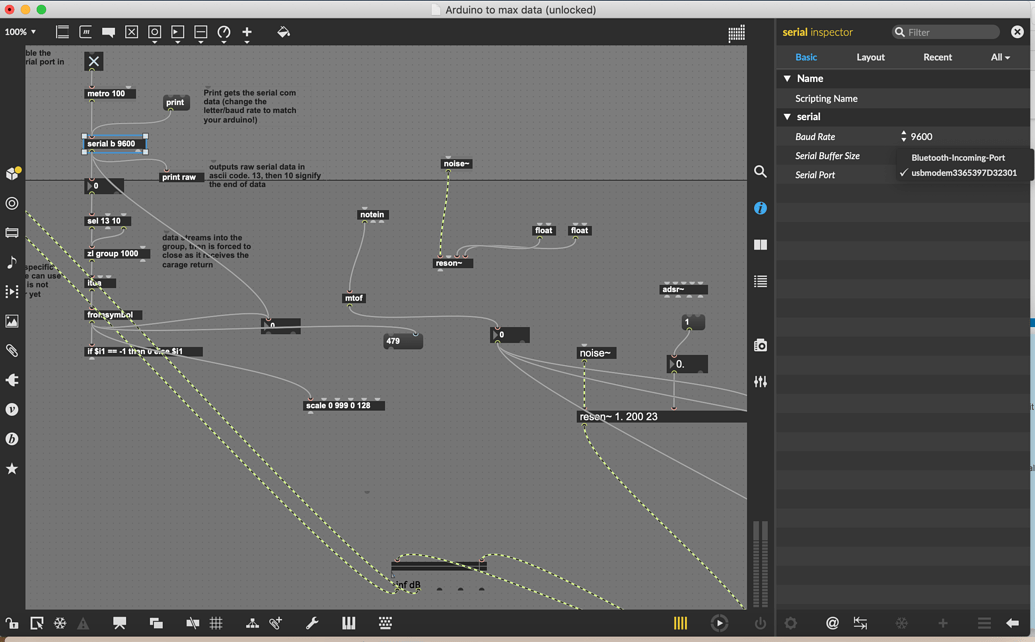Open the reference book sidebar icon
The width and height of the screenshot is (1035, 642).
click(760, 245)
